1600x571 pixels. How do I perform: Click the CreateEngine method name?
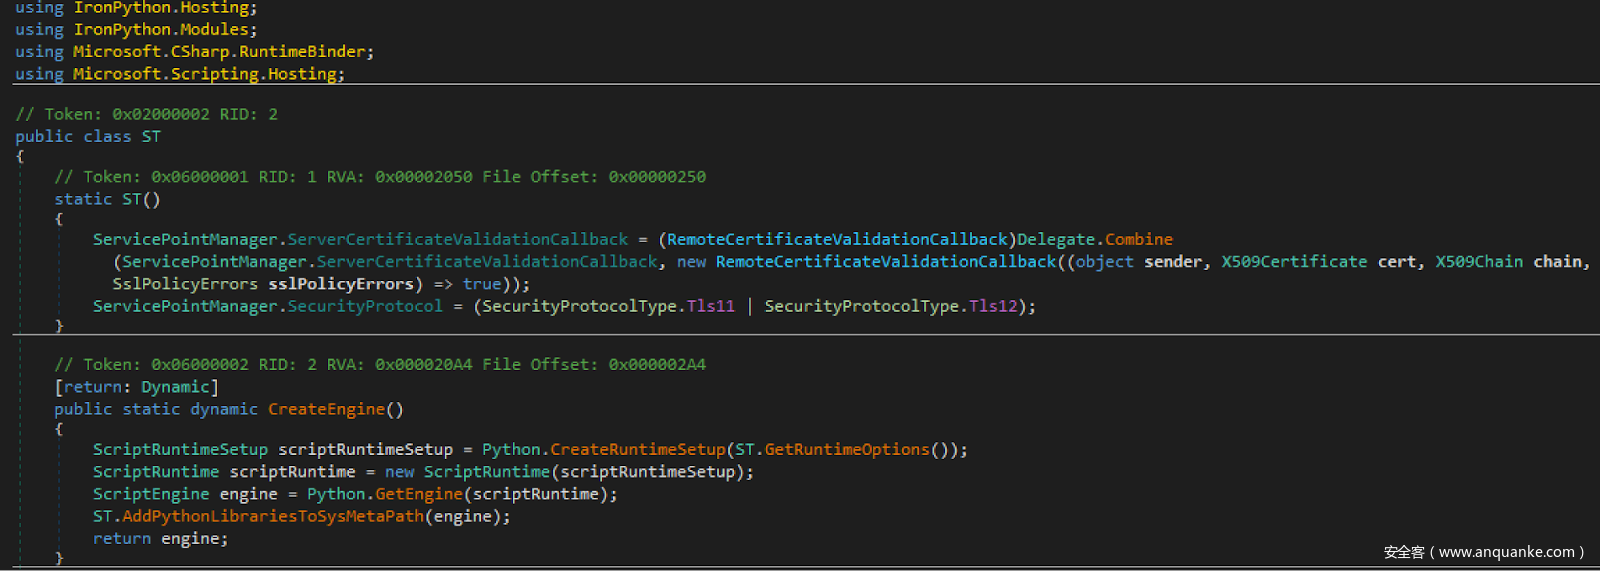coord(326,410)
